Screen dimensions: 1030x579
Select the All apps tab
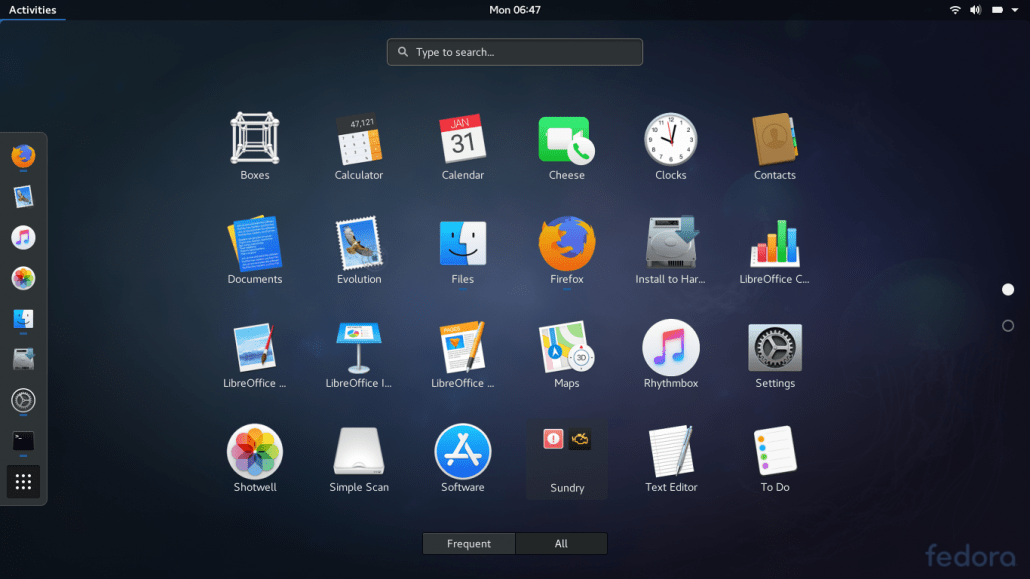tap(561, 543)
